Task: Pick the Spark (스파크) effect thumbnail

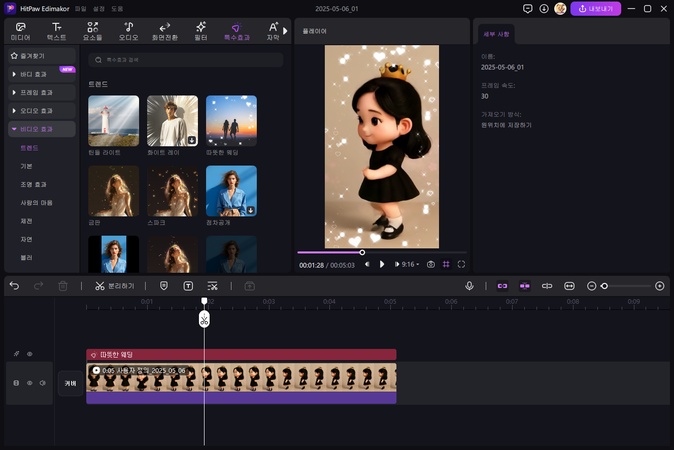Action: (x=172, y=191)
